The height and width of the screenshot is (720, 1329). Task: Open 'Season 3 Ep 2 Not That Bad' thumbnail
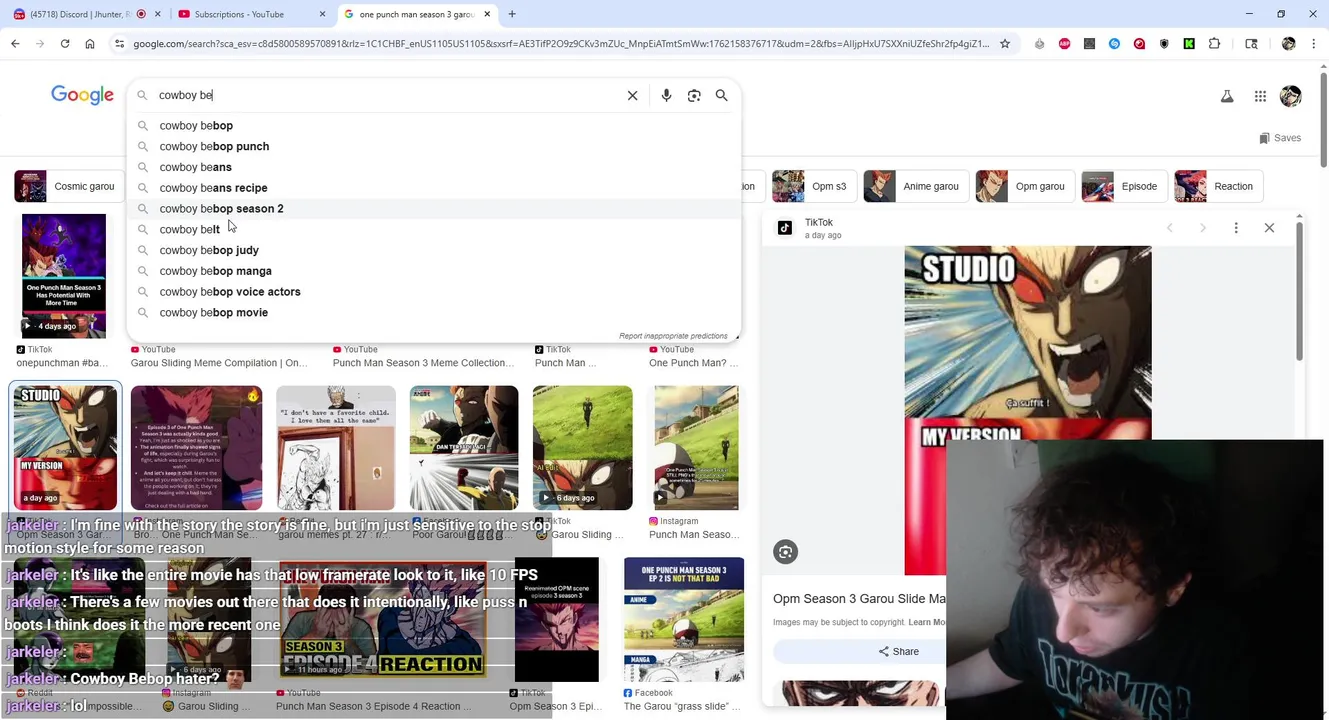tap(684, 620)
